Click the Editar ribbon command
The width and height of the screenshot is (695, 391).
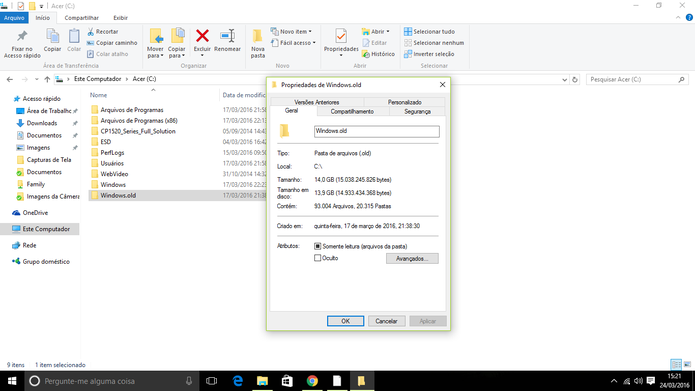pos(375,43)
